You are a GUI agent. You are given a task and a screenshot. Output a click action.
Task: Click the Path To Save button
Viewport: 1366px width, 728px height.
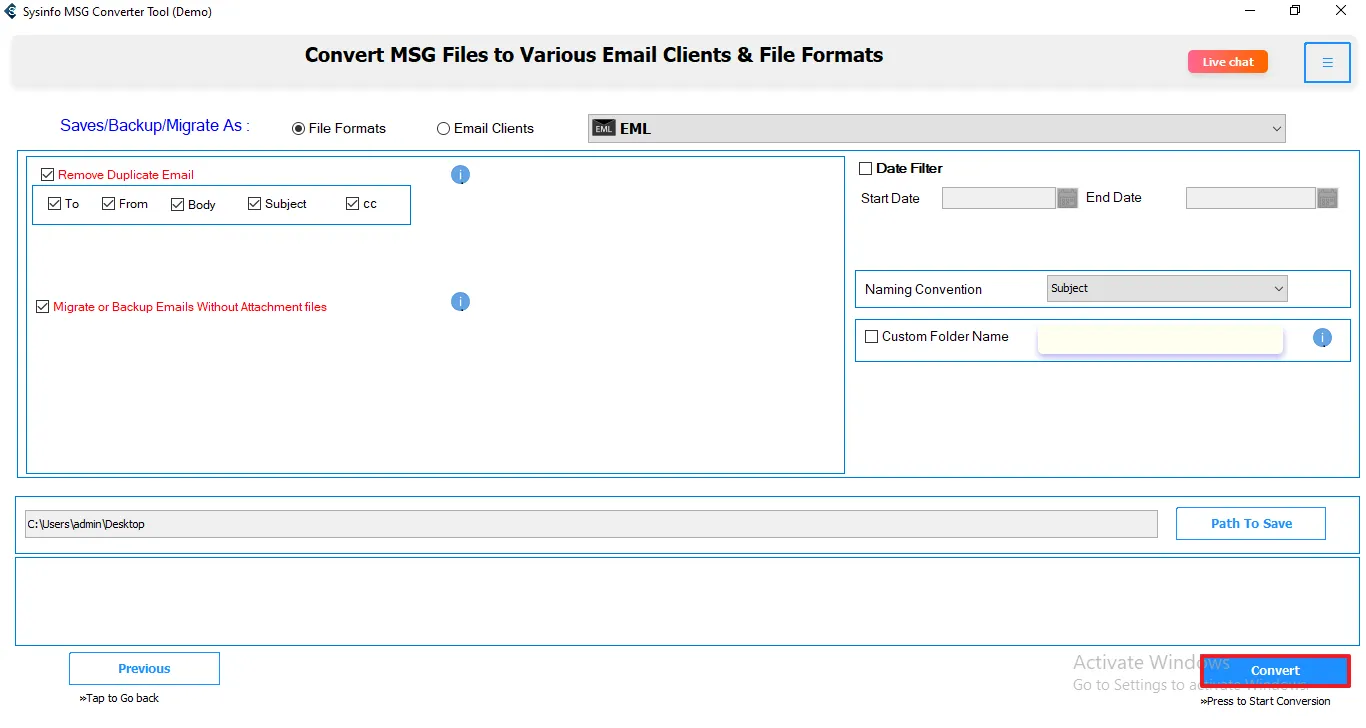(x=1250, y=523)
